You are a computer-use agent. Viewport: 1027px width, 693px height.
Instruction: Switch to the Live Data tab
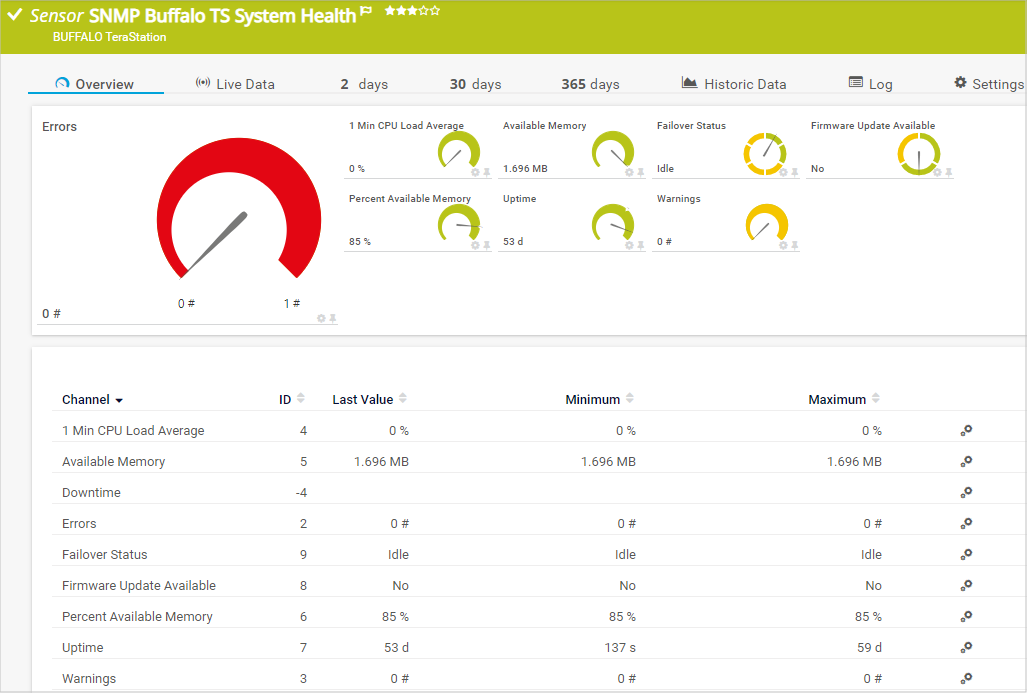coord(235,84)
